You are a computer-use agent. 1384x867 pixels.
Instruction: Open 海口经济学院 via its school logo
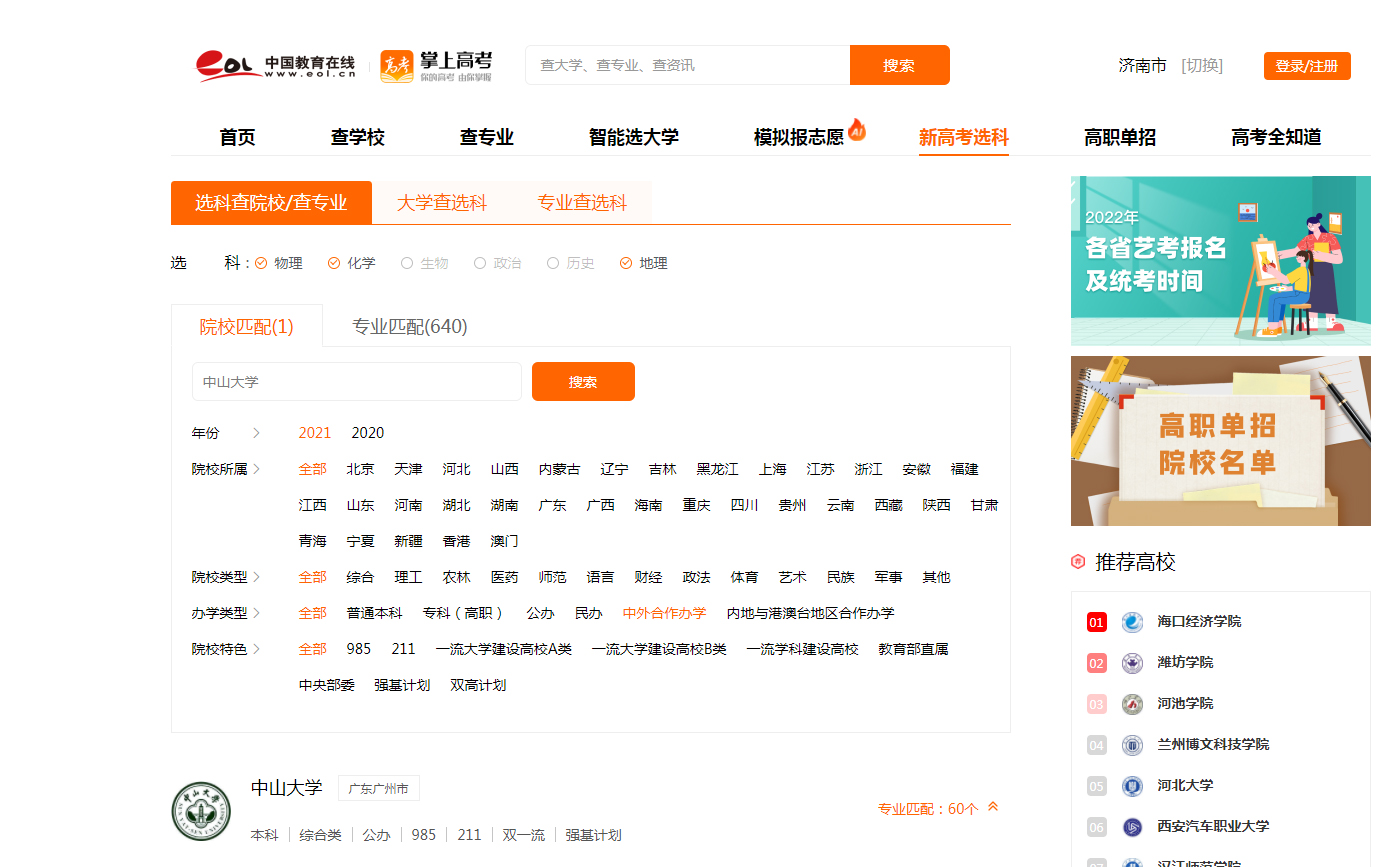(x=1131, y=621)
